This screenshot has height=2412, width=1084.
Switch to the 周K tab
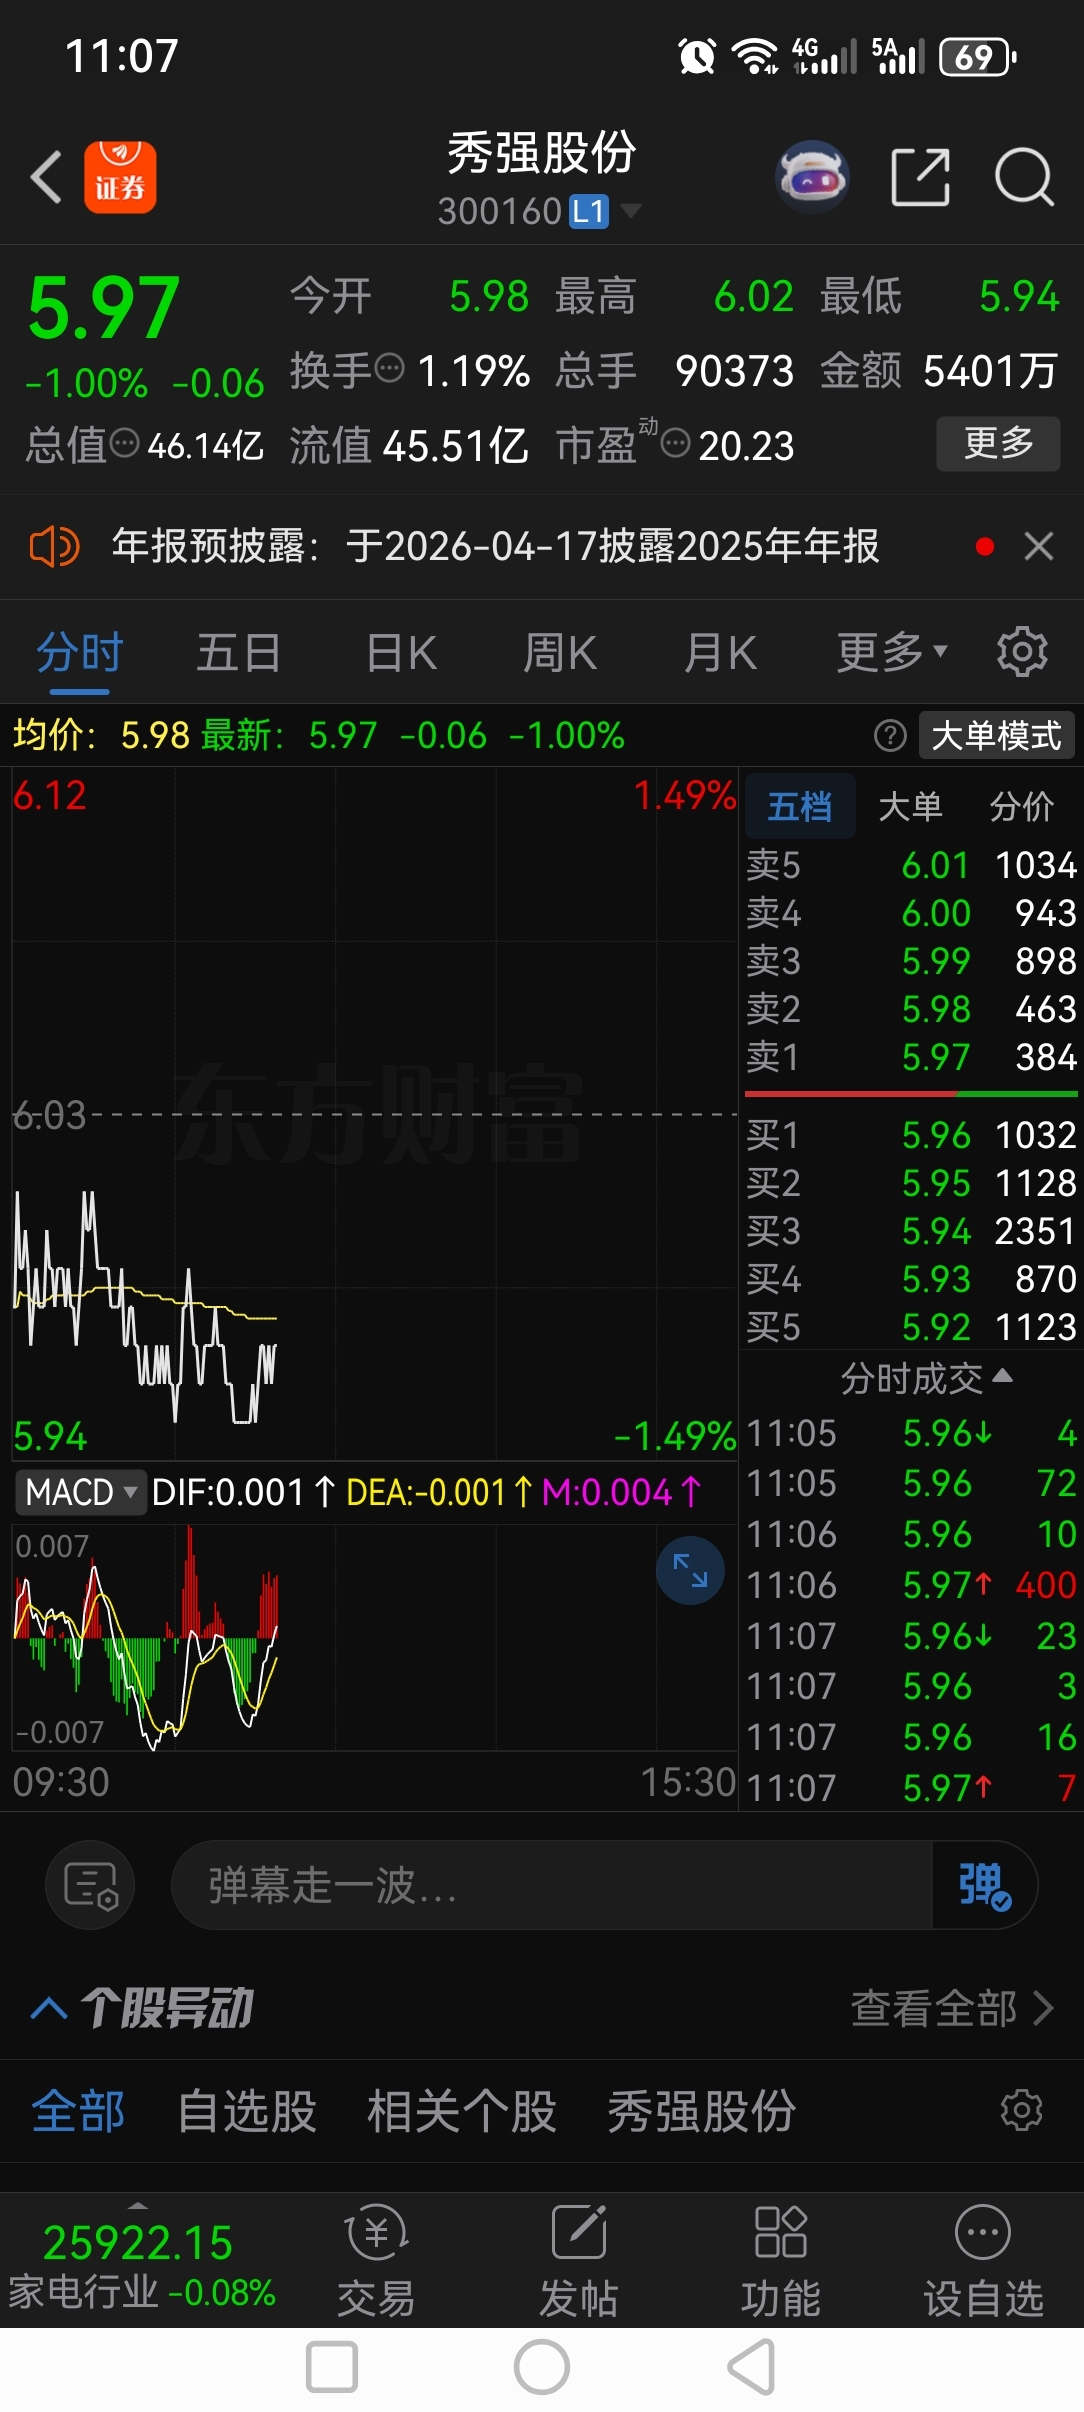click(560, 652)
